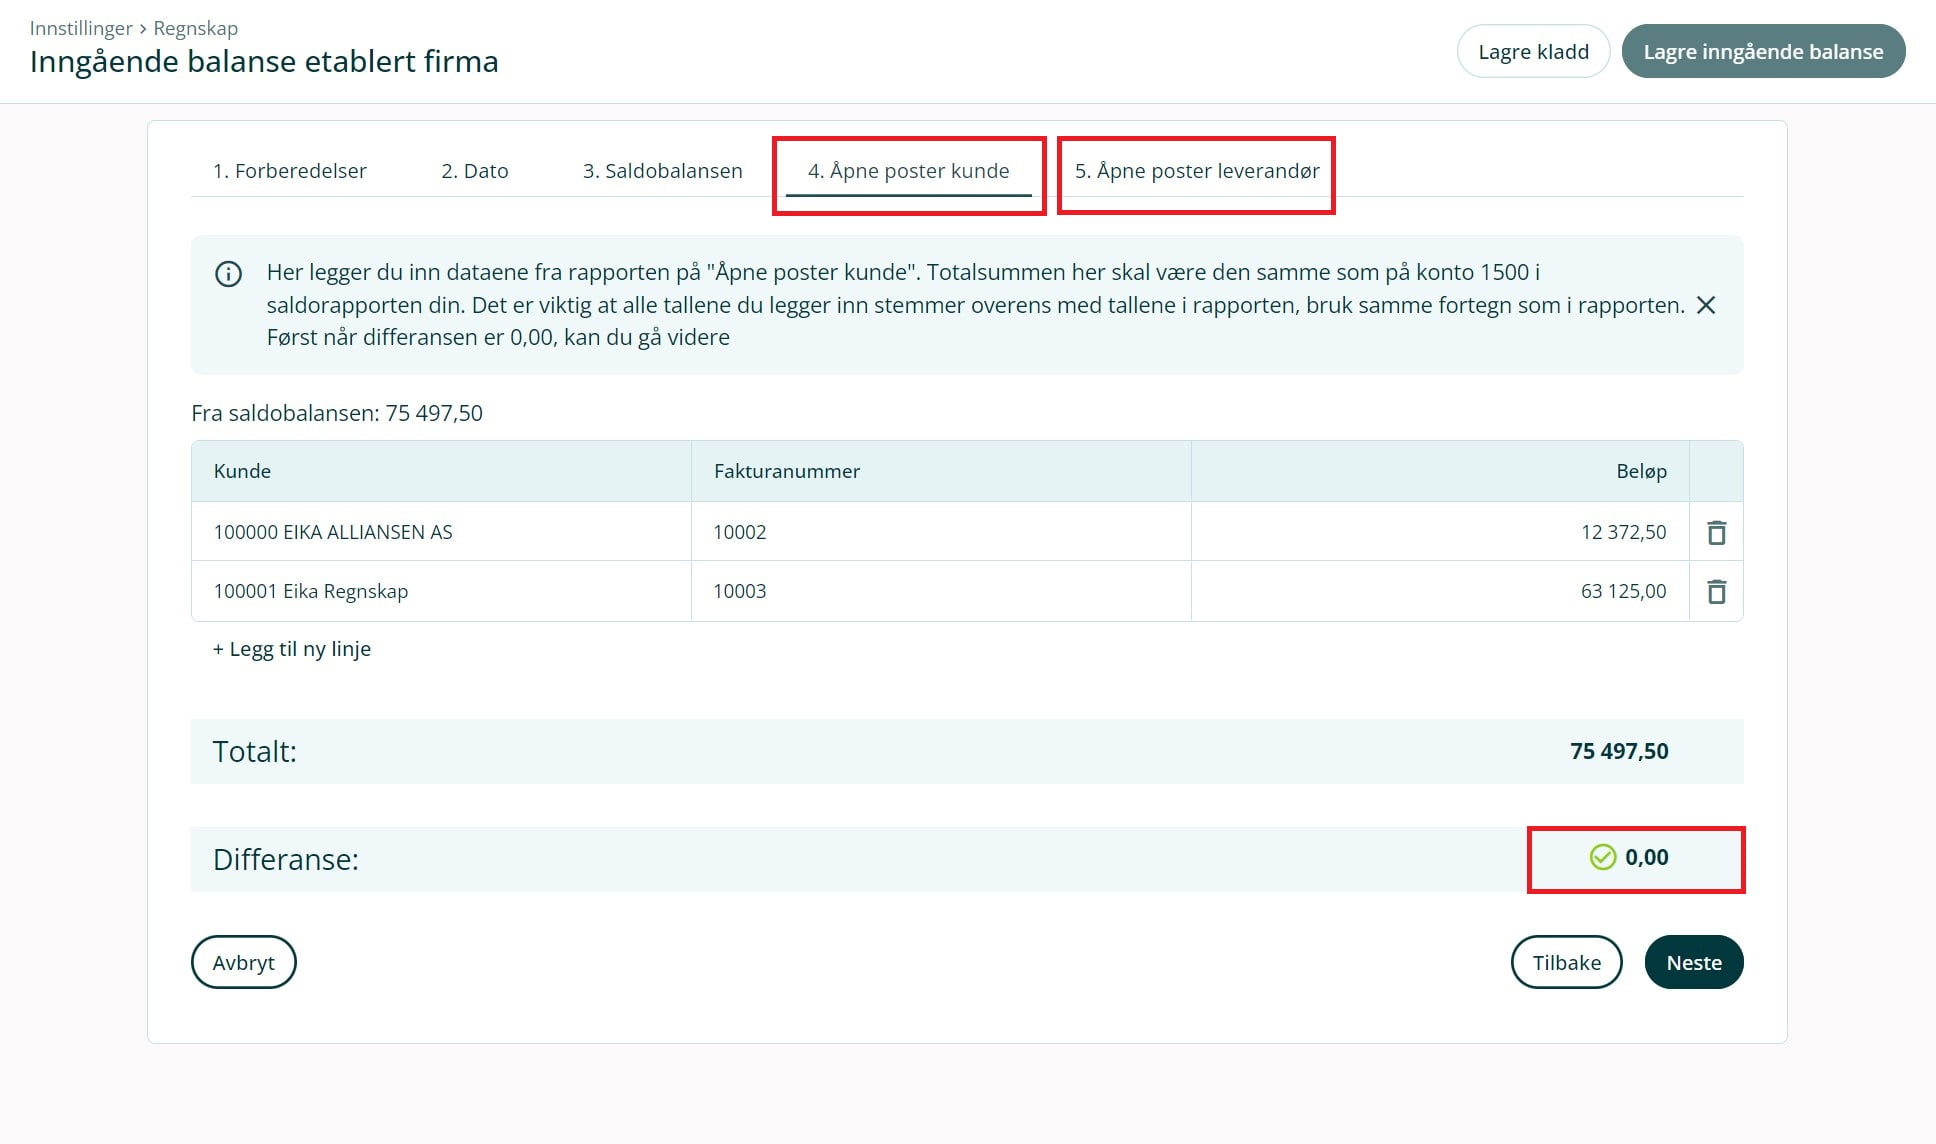Click the Avbryt button
Viewport: 1936px width, 1144px height.
[x=243, y=962]
